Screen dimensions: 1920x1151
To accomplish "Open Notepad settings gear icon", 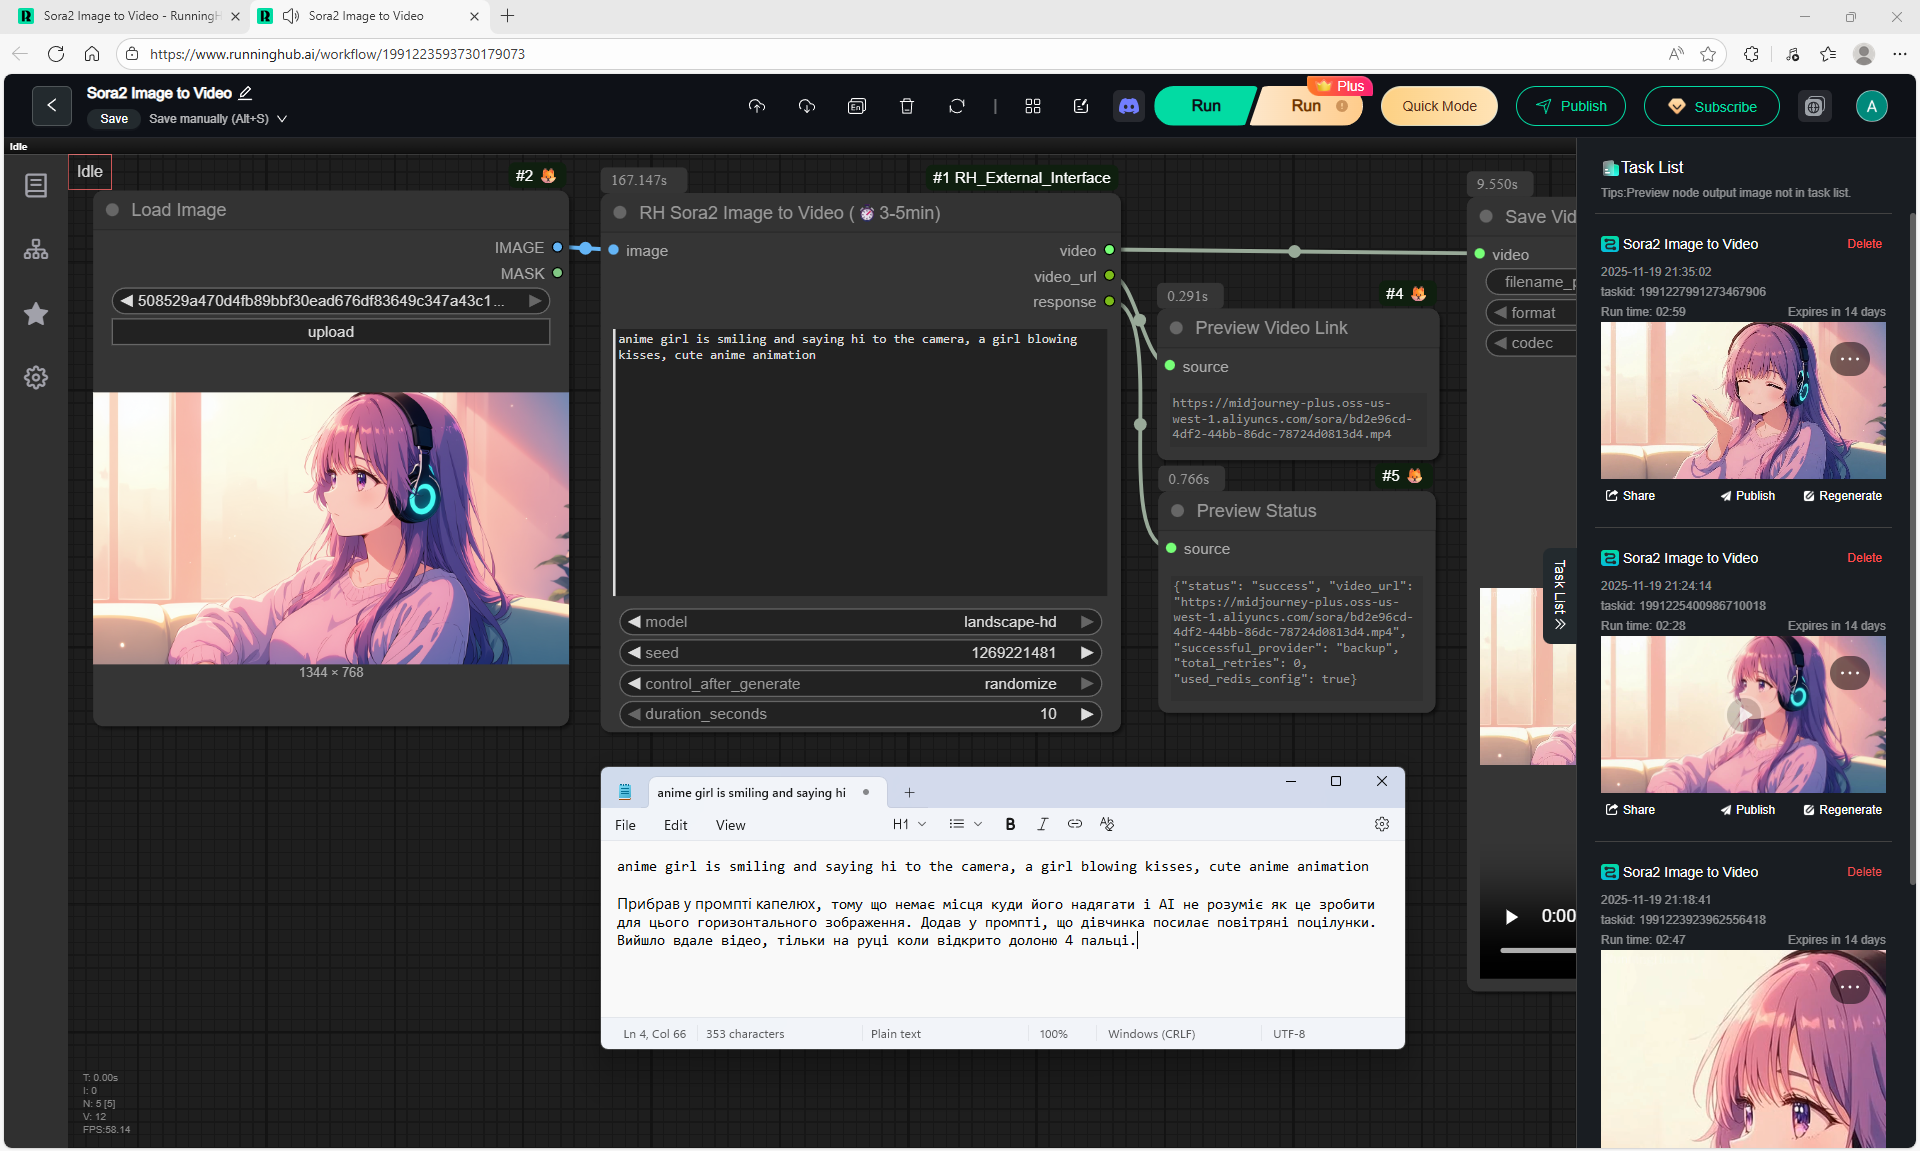I will point(1382,824).
